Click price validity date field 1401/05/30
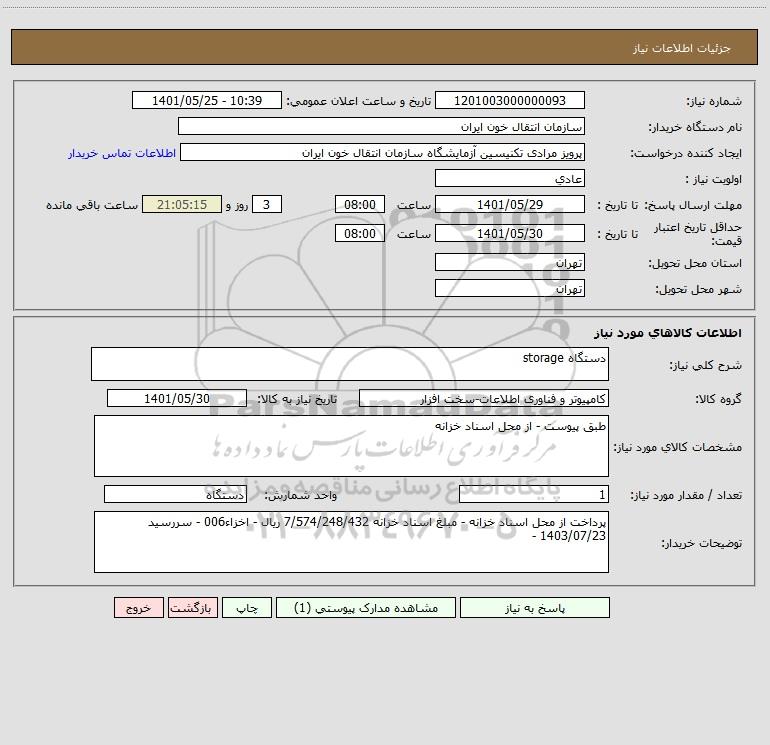Viewport: 770px width, 745px height. pyautogui.click(x=510, y=233)
